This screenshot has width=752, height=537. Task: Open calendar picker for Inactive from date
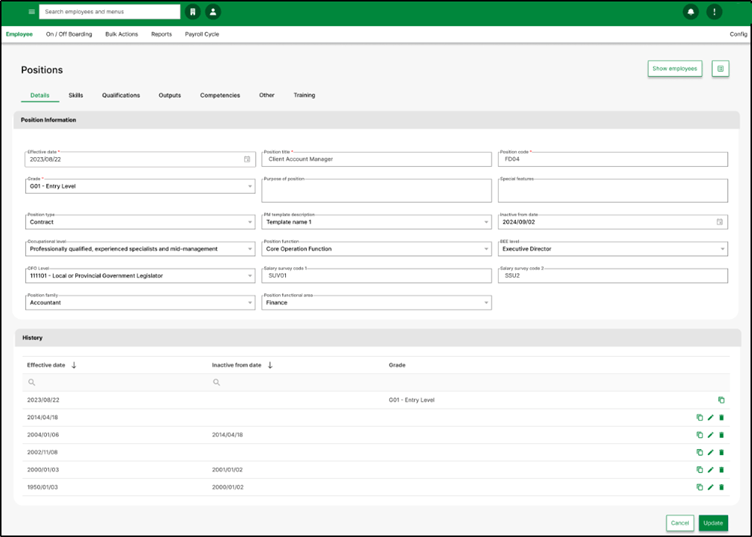(719, 222)
